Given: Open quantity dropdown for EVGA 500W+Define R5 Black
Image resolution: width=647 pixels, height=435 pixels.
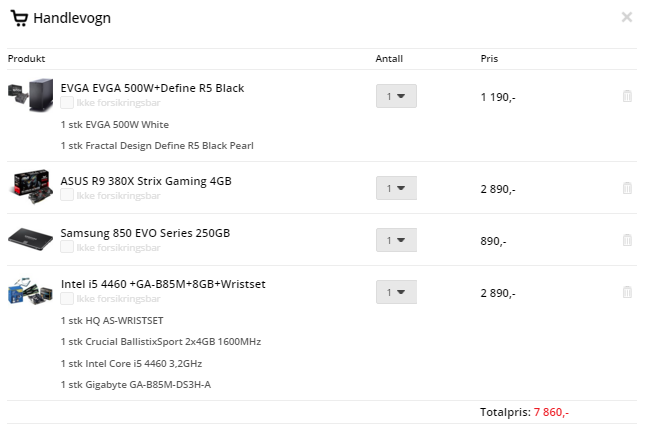Looking at the screenshot, I should click(x=396, y=96).
